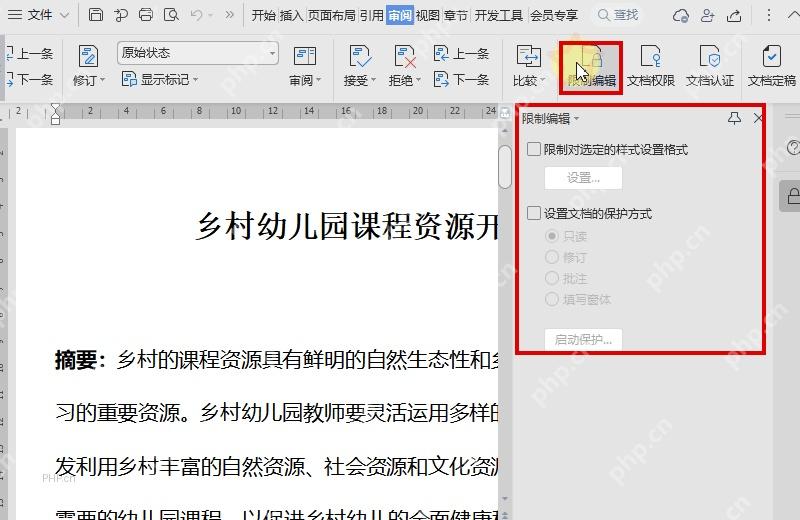Image resolution: width=800 pixels, height=520 pixels.
Task: Click the scroll down arrow of document
Action: 505,499
